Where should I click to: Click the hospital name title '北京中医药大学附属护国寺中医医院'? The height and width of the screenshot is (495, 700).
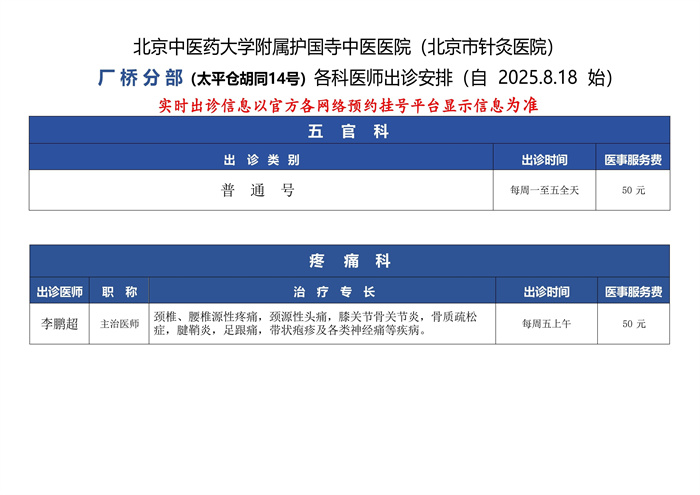(272, 47)
